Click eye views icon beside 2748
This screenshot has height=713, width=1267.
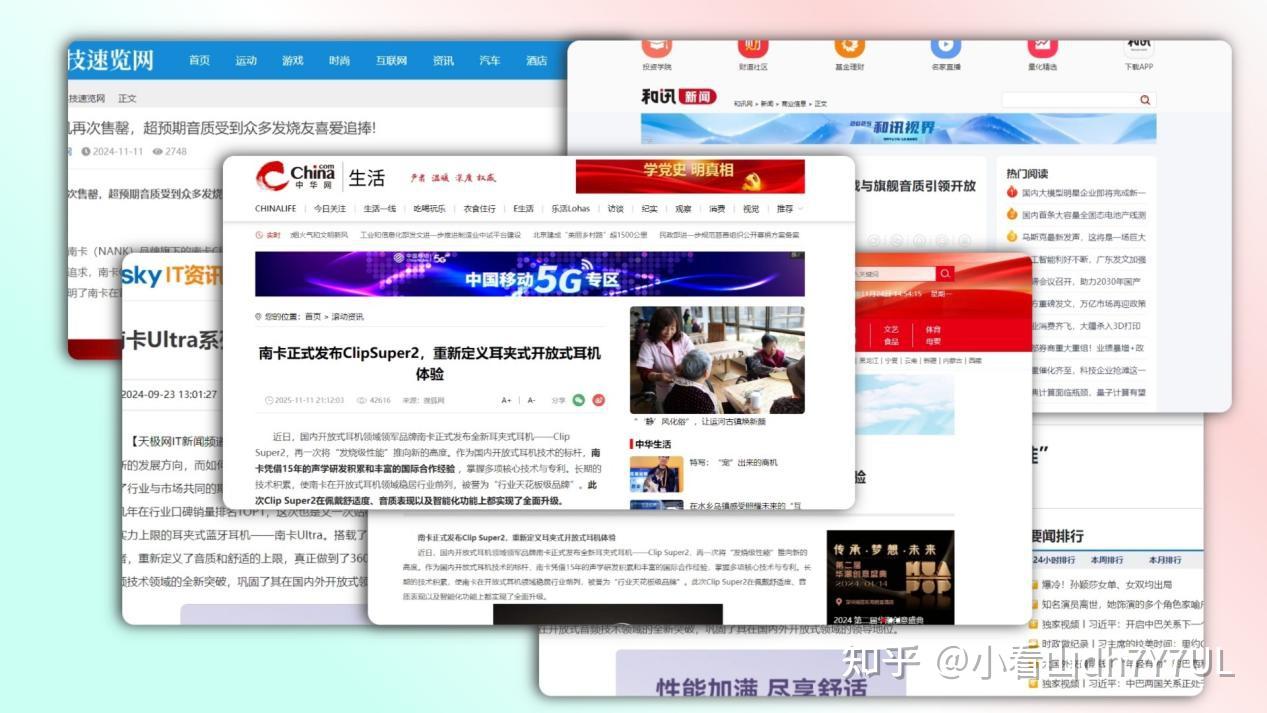click(x=157, y=152)
